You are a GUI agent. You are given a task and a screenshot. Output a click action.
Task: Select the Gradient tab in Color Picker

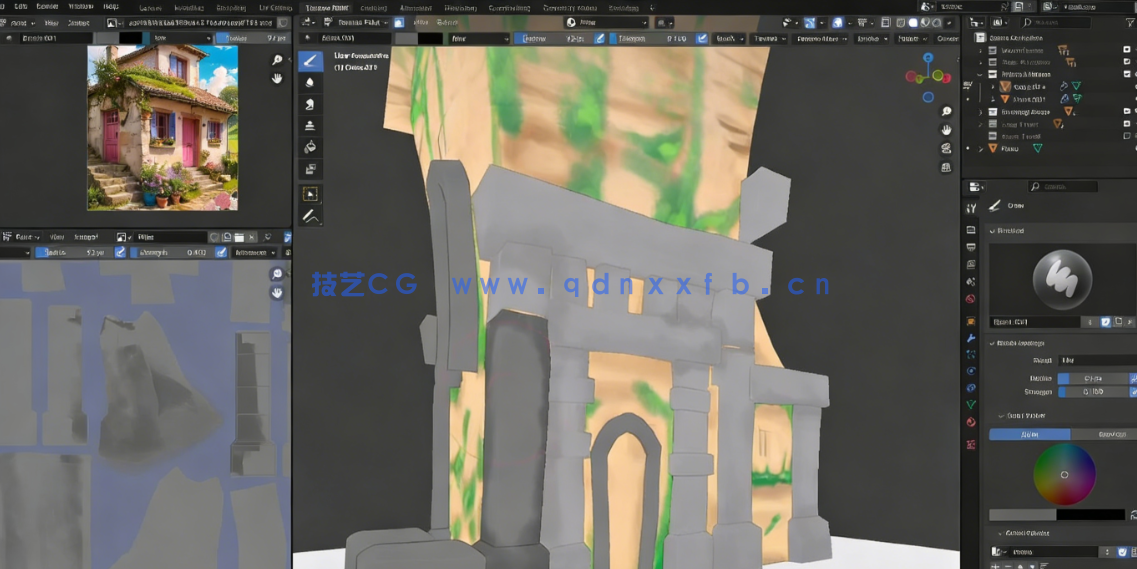pos(1104,434)
